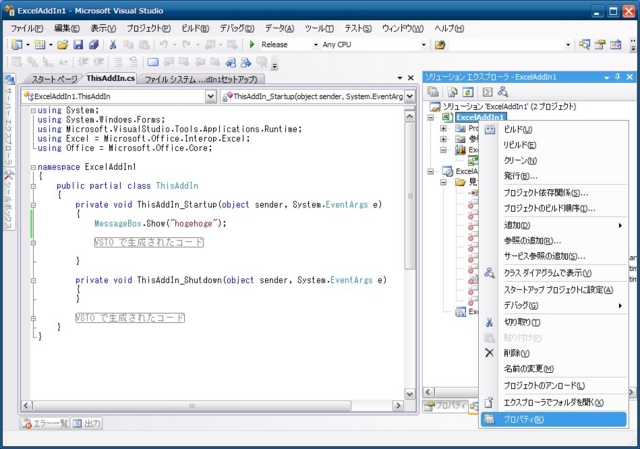Choose 参照の追加 from the context menu
This screenshot has height=449, width=640.
[x=553, y=240]
